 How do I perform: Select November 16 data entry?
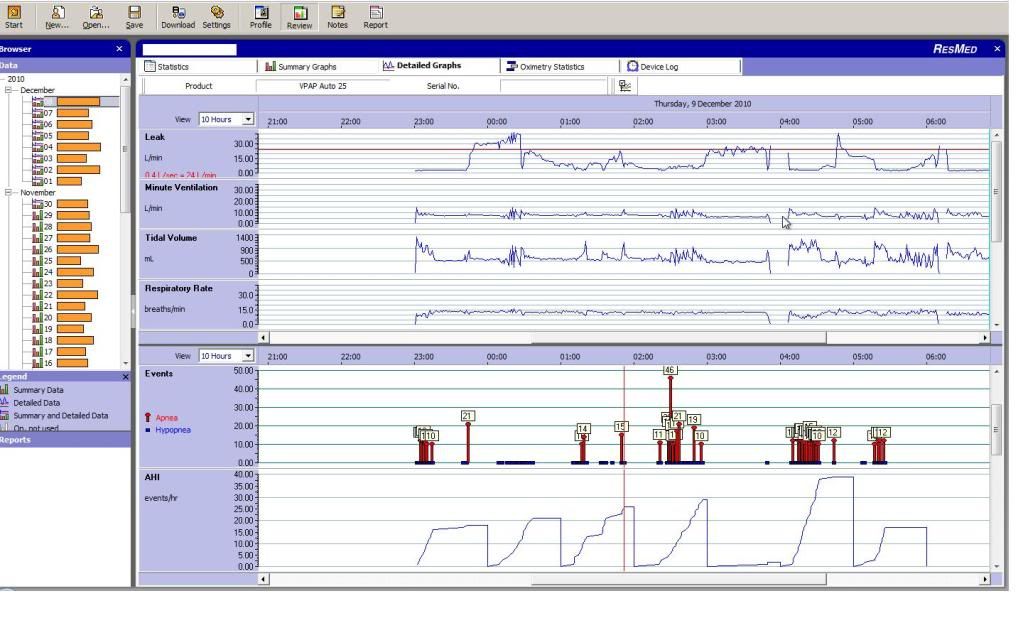pyautogui.click(x=61, y=363)
